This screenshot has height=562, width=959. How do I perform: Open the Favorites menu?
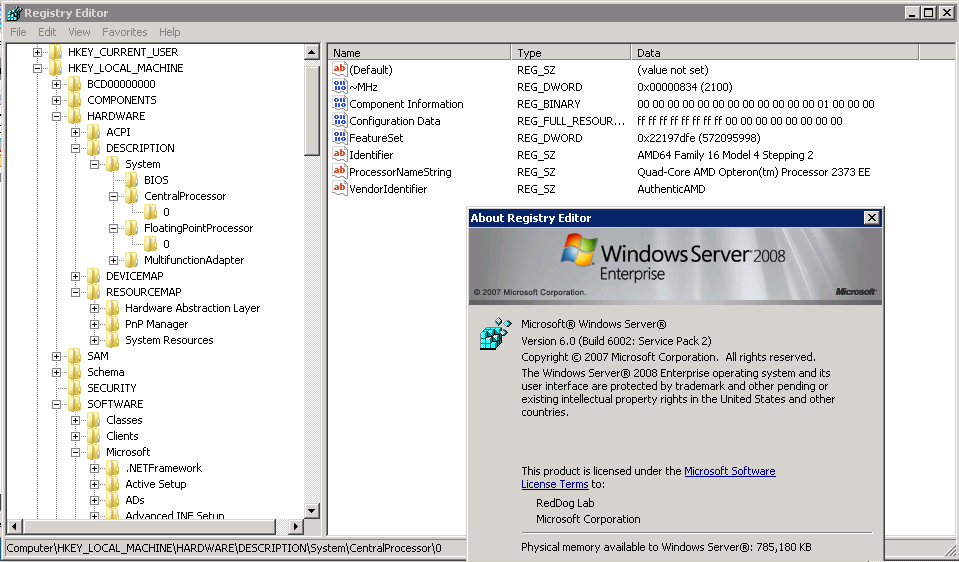tap(124, 32)
